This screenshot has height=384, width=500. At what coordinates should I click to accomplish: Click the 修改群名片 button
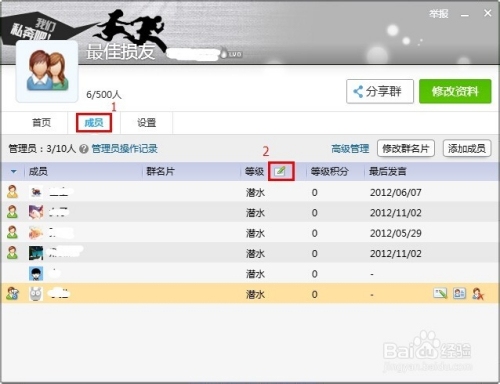[x=406, y=148]
